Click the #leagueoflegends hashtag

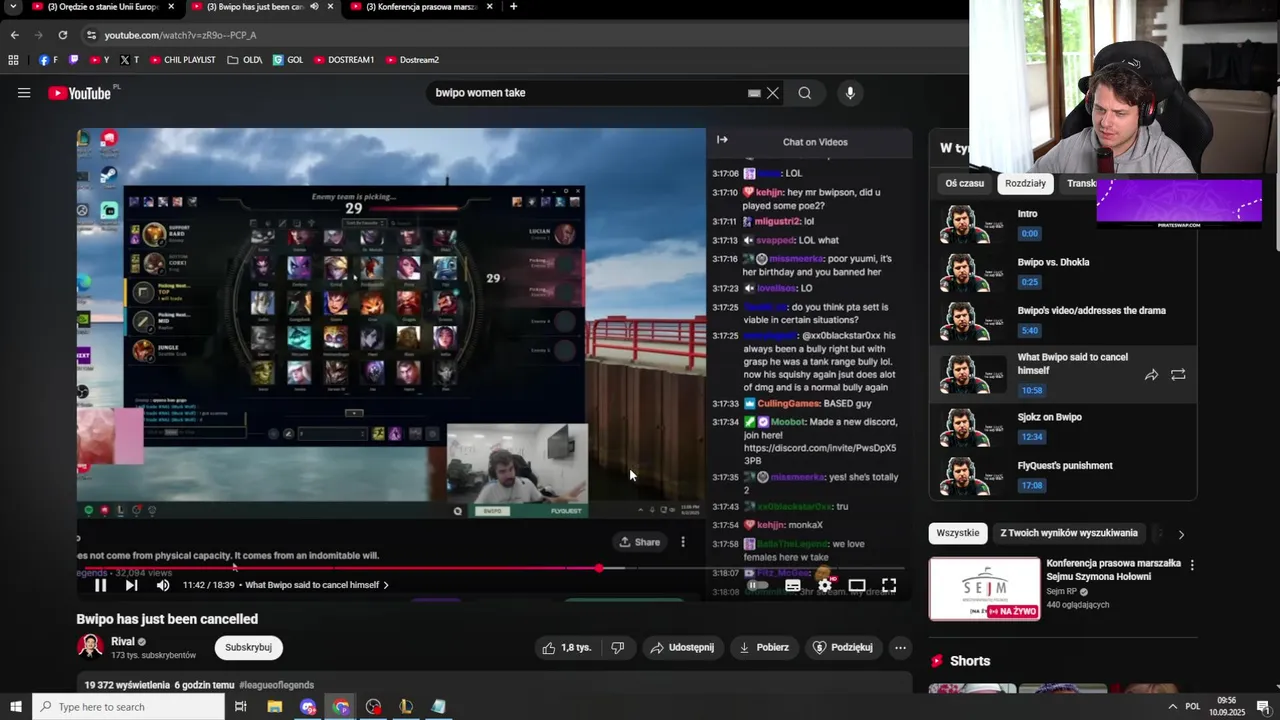point(276,685)
